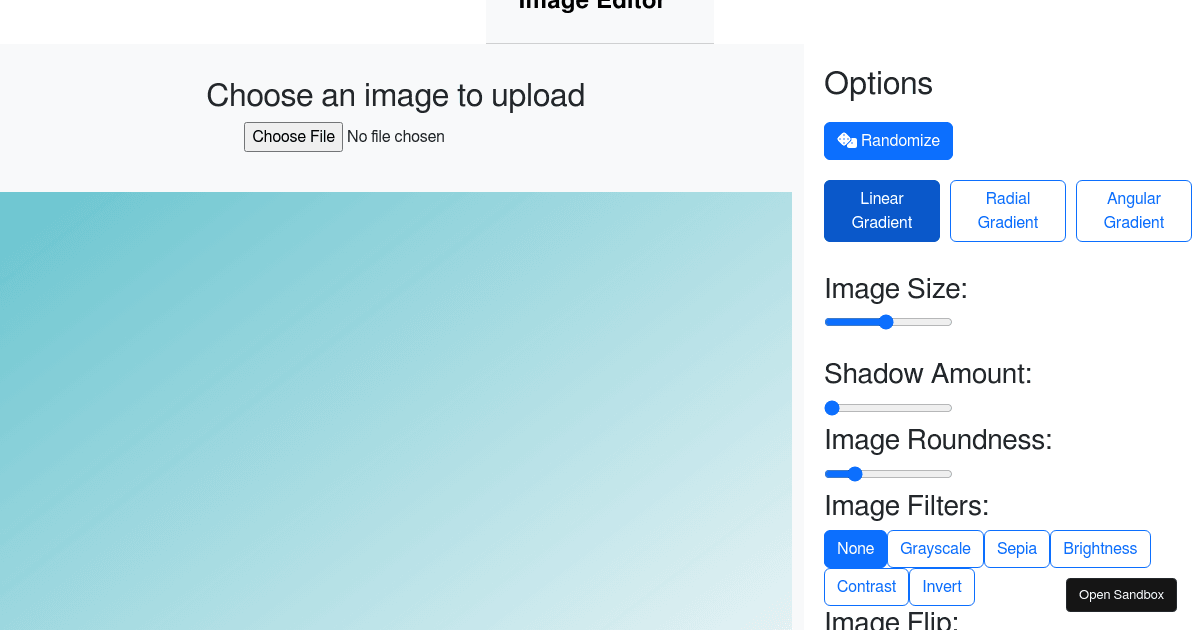Click the Randomize dice icon

pos(846,140)
